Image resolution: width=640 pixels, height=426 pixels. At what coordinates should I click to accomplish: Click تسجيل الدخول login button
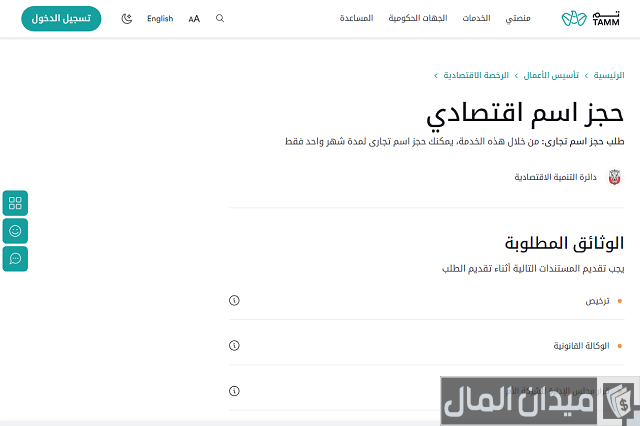(x=61, y=18)
